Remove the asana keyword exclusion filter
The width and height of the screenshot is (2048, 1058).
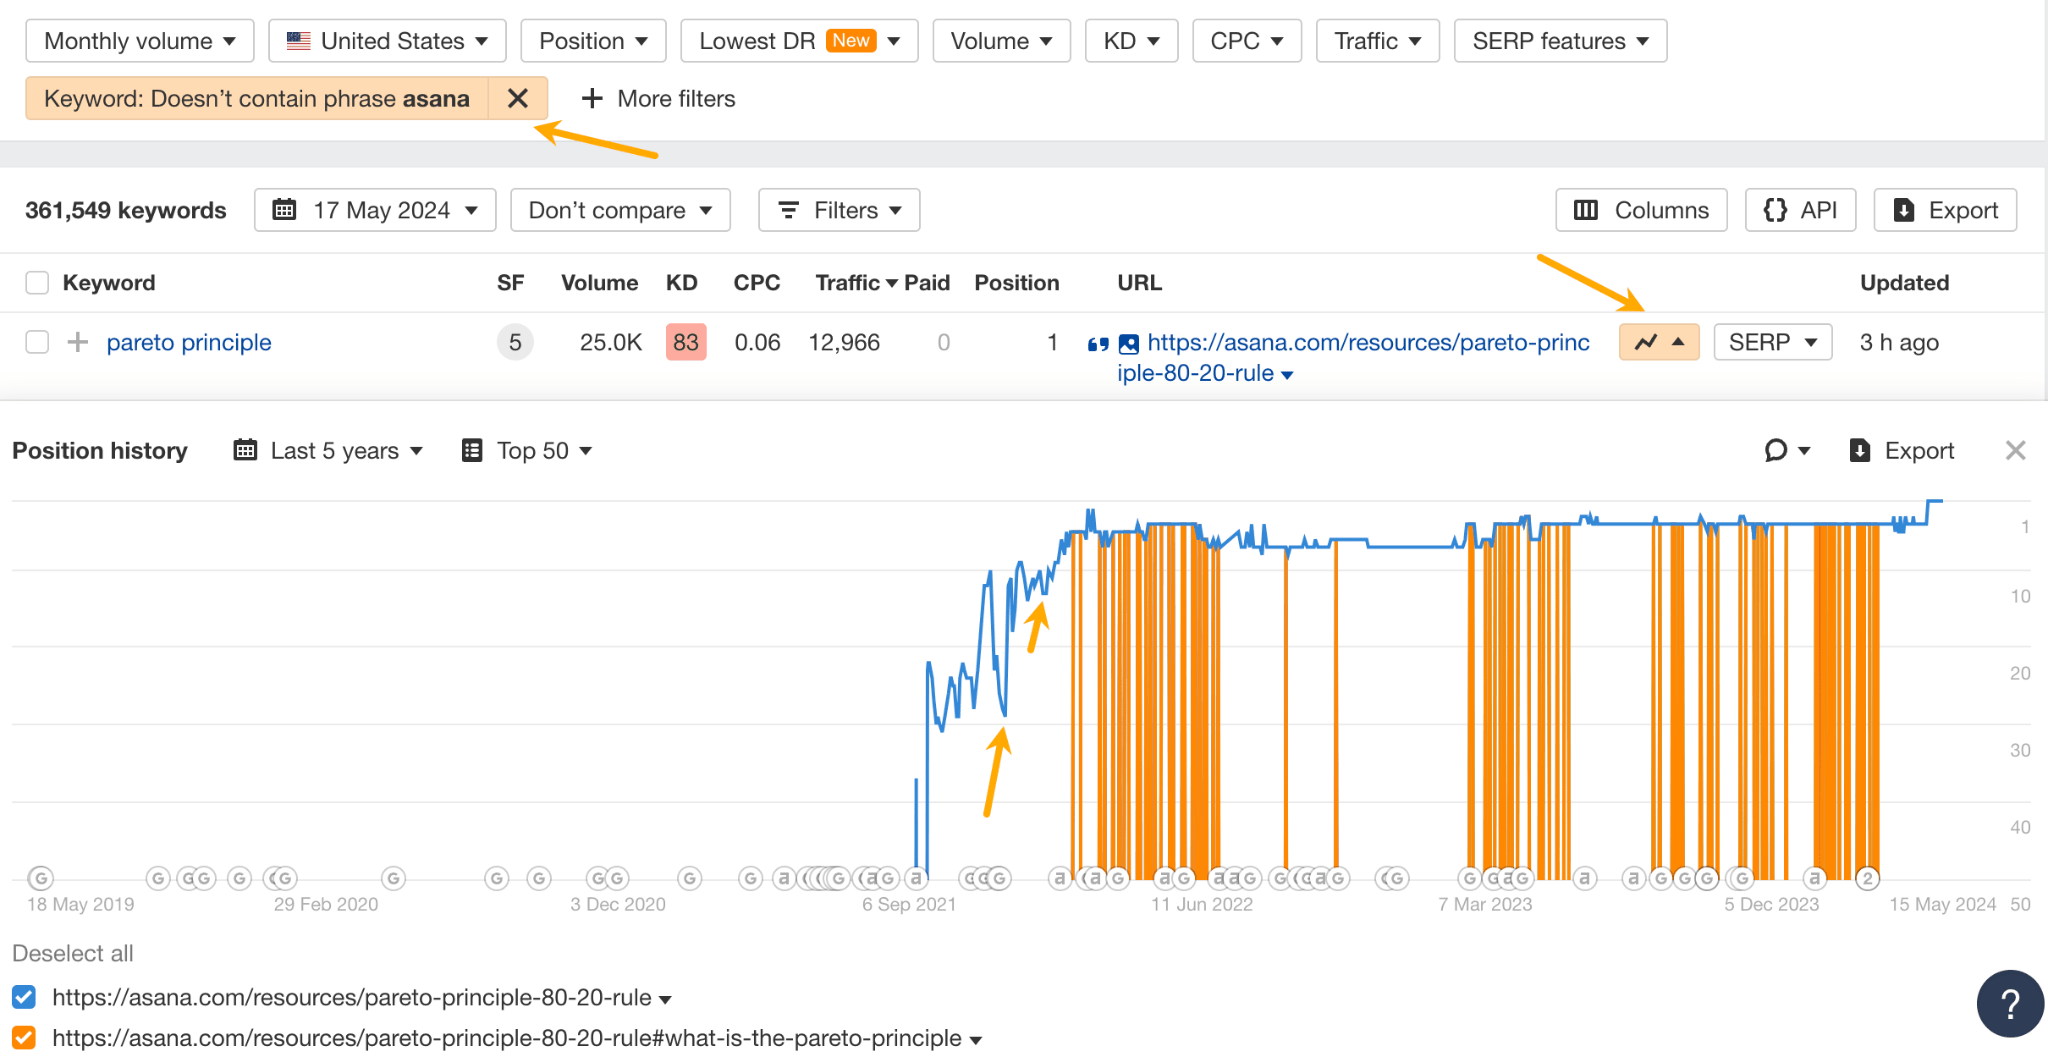coord(518,98)
